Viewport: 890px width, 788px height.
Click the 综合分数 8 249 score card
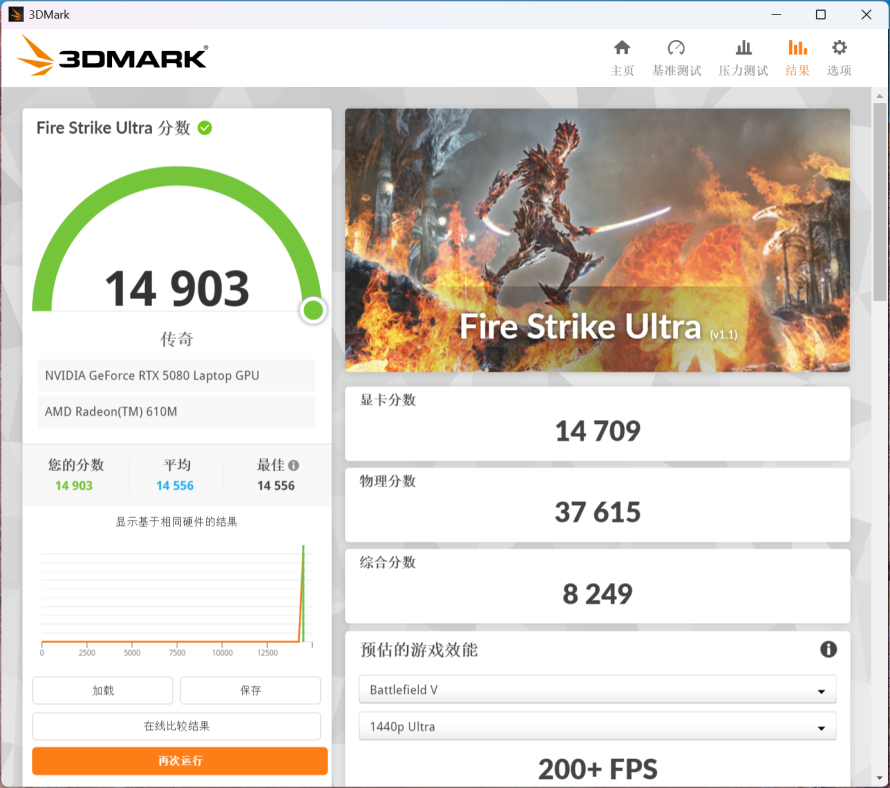(x=597, y=586)
